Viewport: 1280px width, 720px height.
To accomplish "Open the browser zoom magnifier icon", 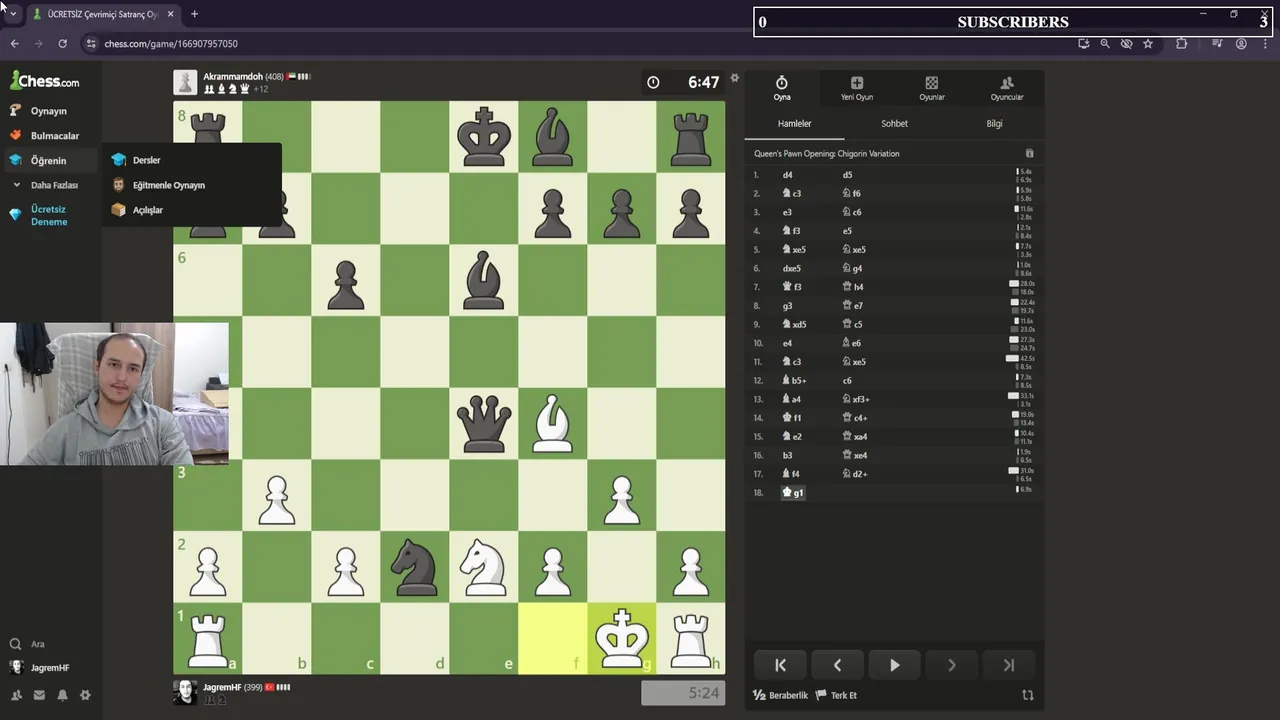I will tap(1105, 44).
